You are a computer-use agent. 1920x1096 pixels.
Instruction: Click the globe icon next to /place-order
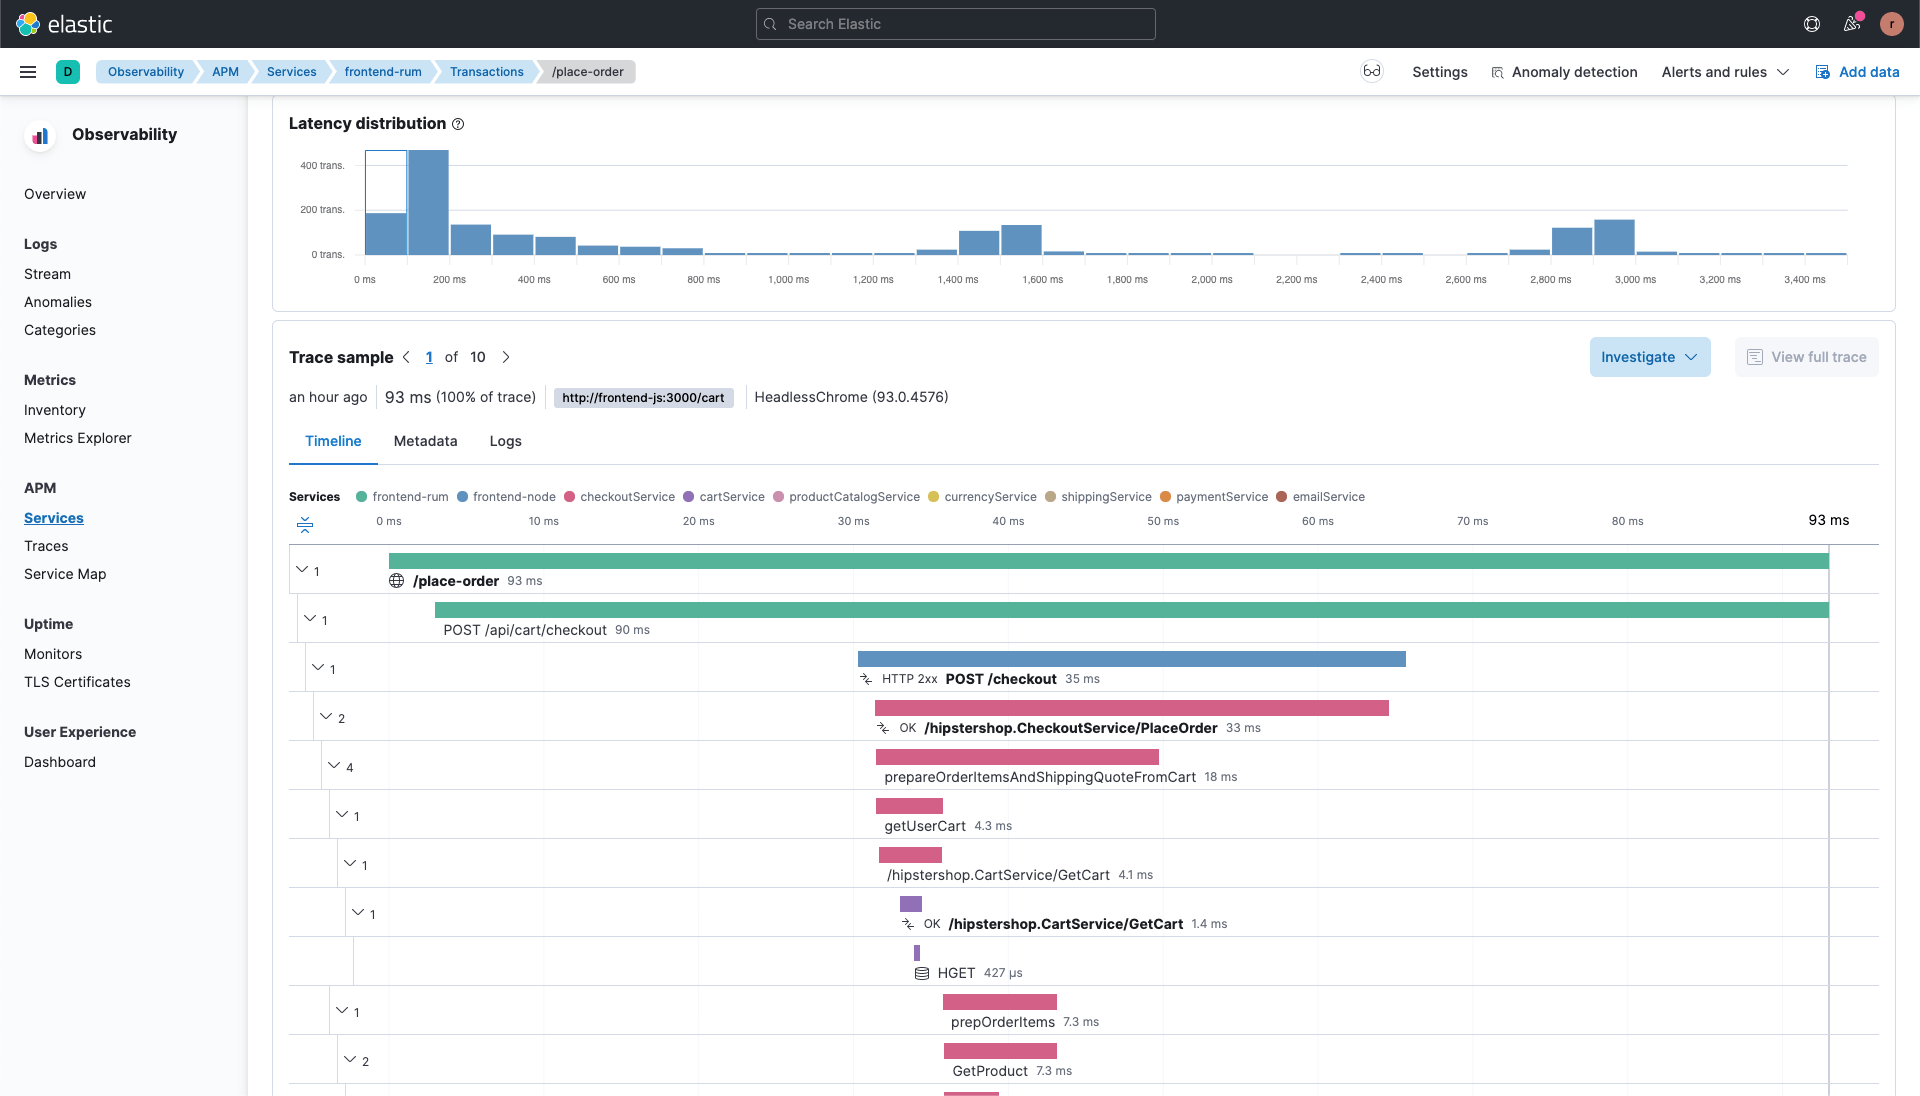click(397, 581)
